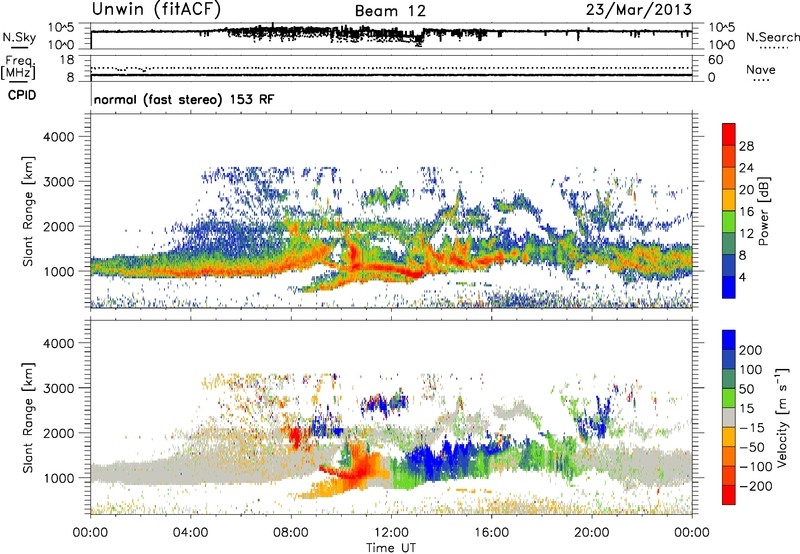Click the "08:00" time axis tick
This screenshot has width=800, height=554.
click(291, 533)
